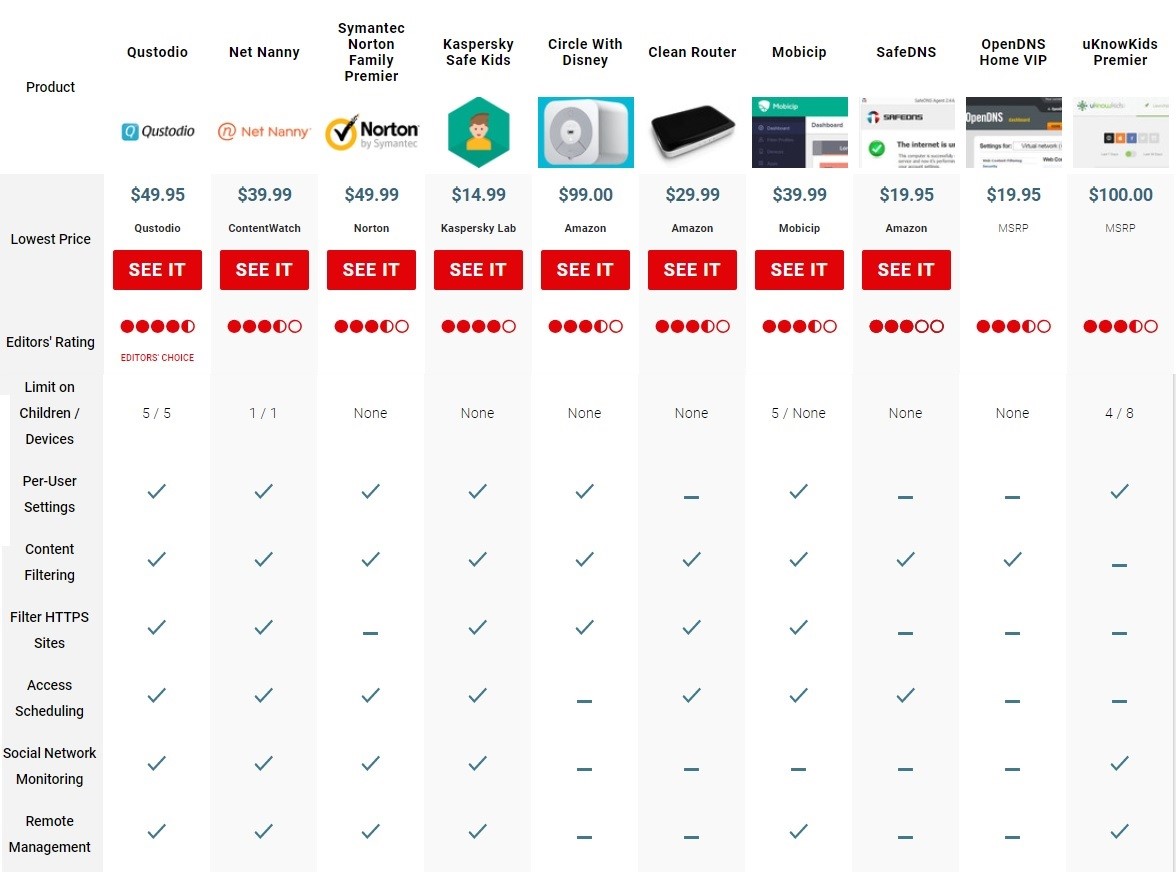Image resolution: width=1176 pixels, height=872 pixels.
Task: Click the Qustodio logo image
Action: point(158,131)
